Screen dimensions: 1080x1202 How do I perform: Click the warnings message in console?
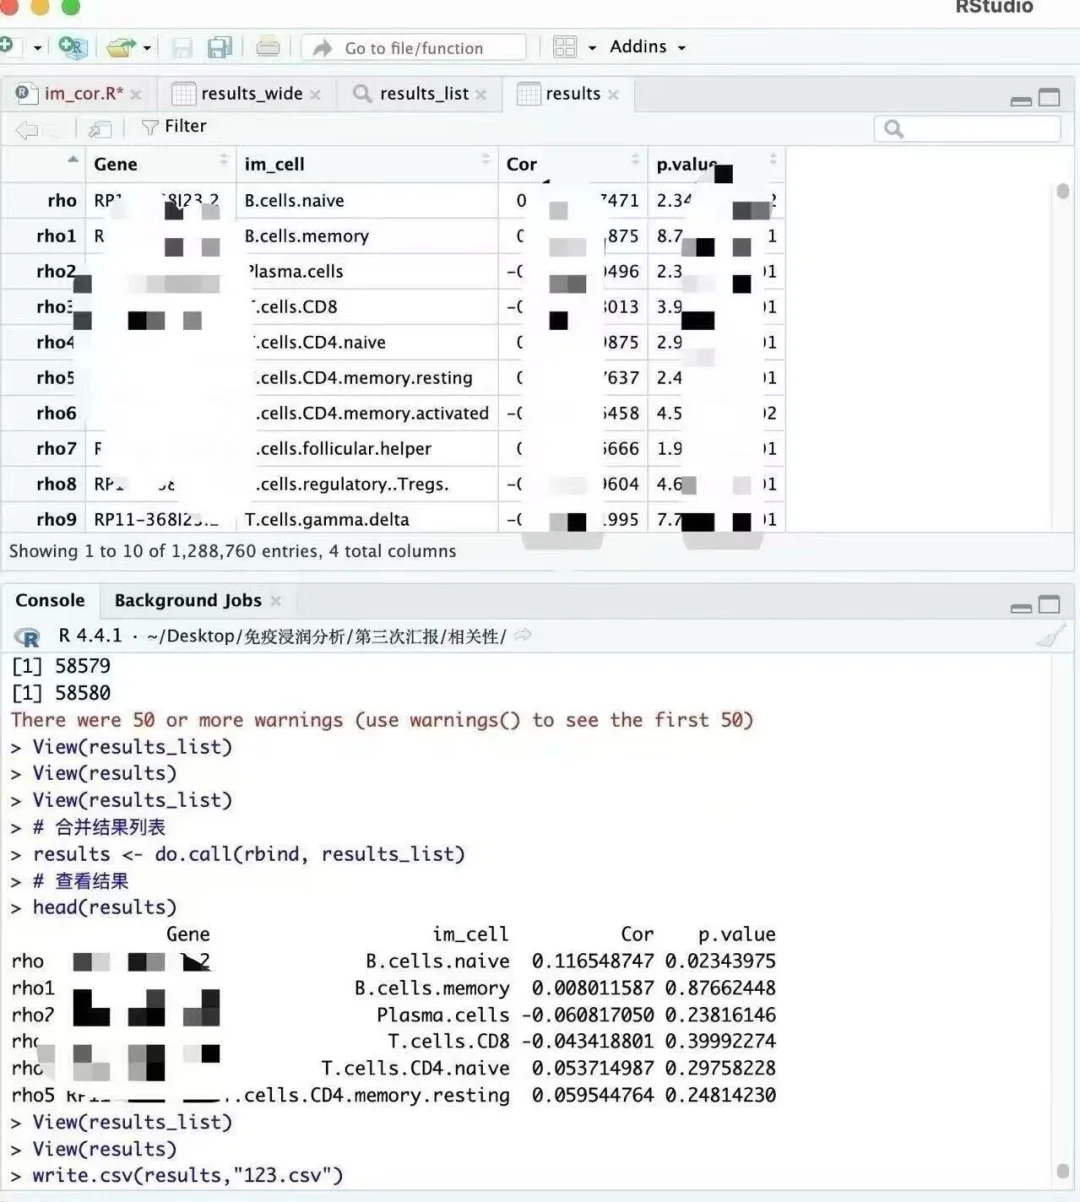pos(382,720)
